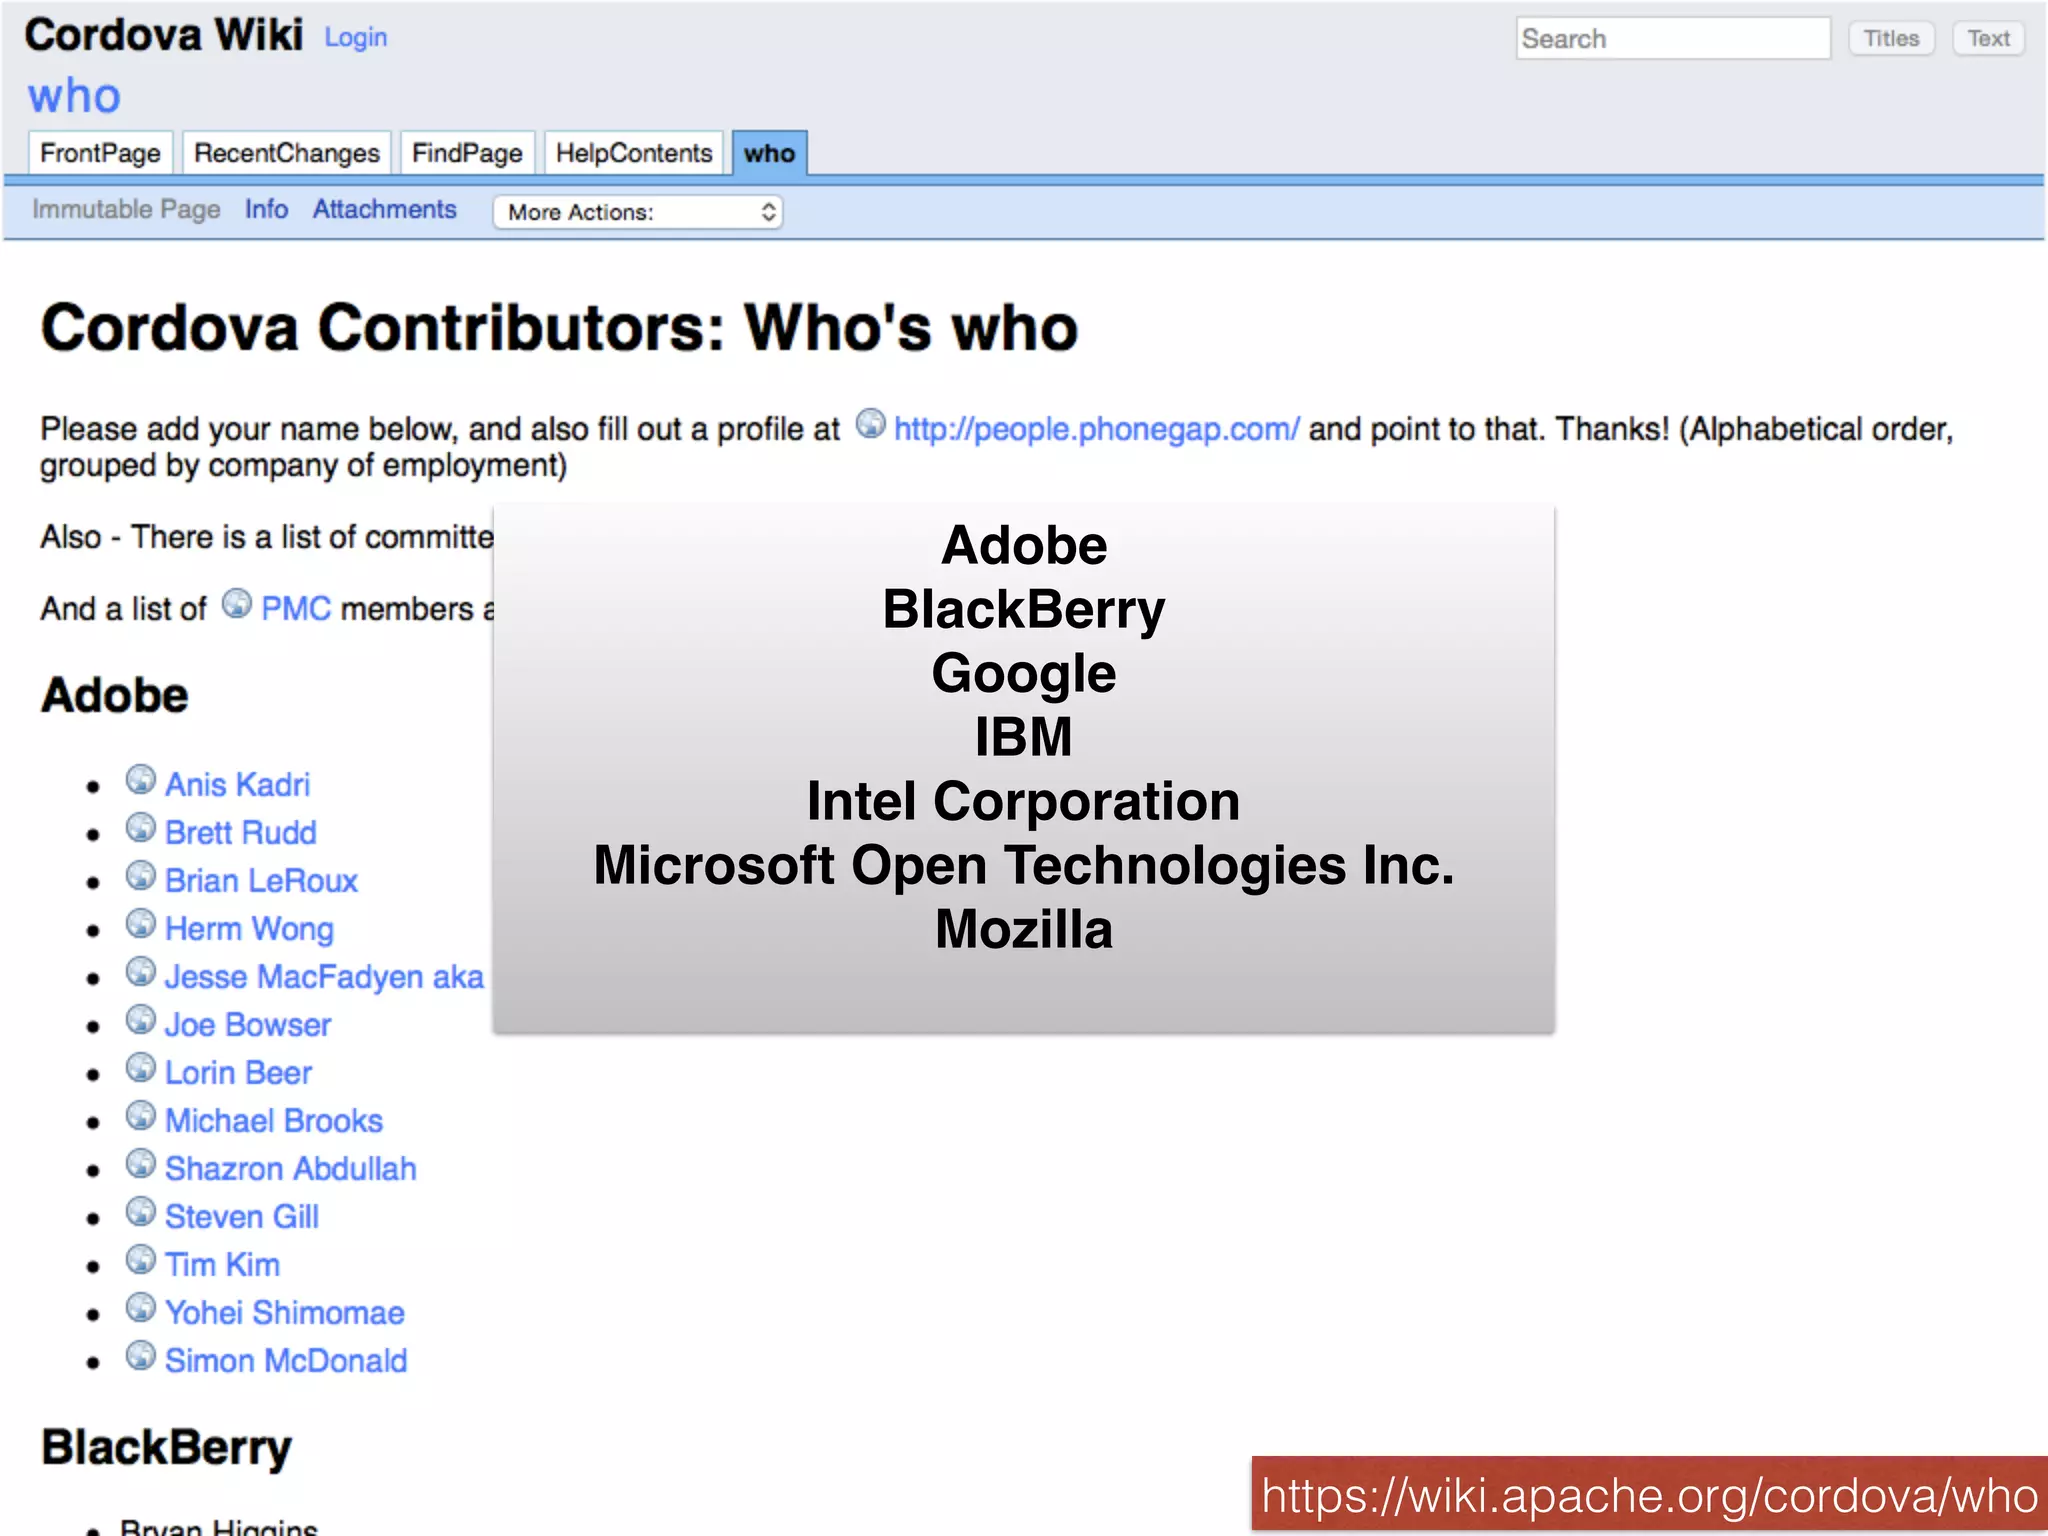Open Lorin Beer's profile link
Viewport: 2048px width, 1536px height.
point(239,1073)
